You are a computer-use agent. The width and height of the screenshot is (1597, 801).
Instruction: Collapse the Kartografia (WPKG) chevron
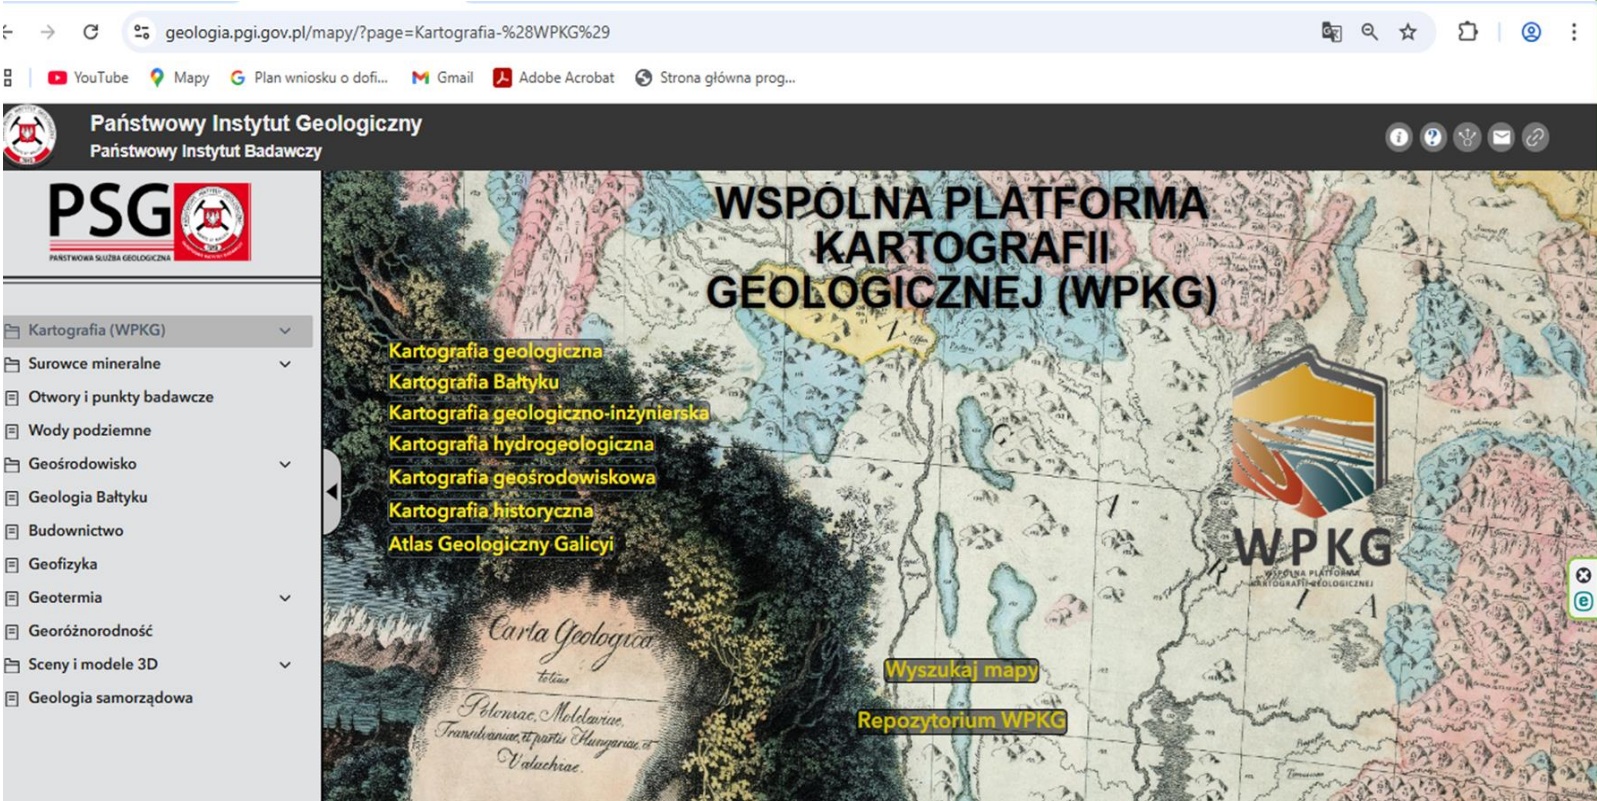(x=285, y=330)
